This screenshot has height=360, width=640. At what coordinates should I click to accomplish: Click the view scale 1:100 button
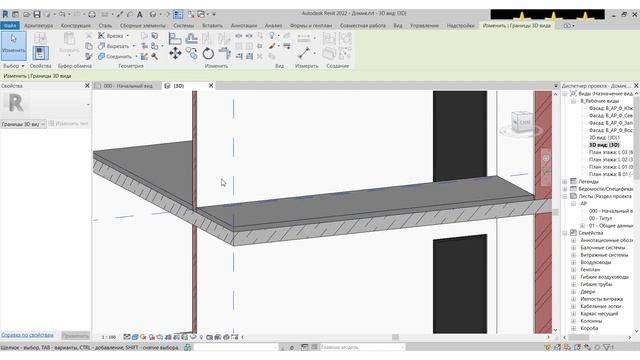coord(109,337)
